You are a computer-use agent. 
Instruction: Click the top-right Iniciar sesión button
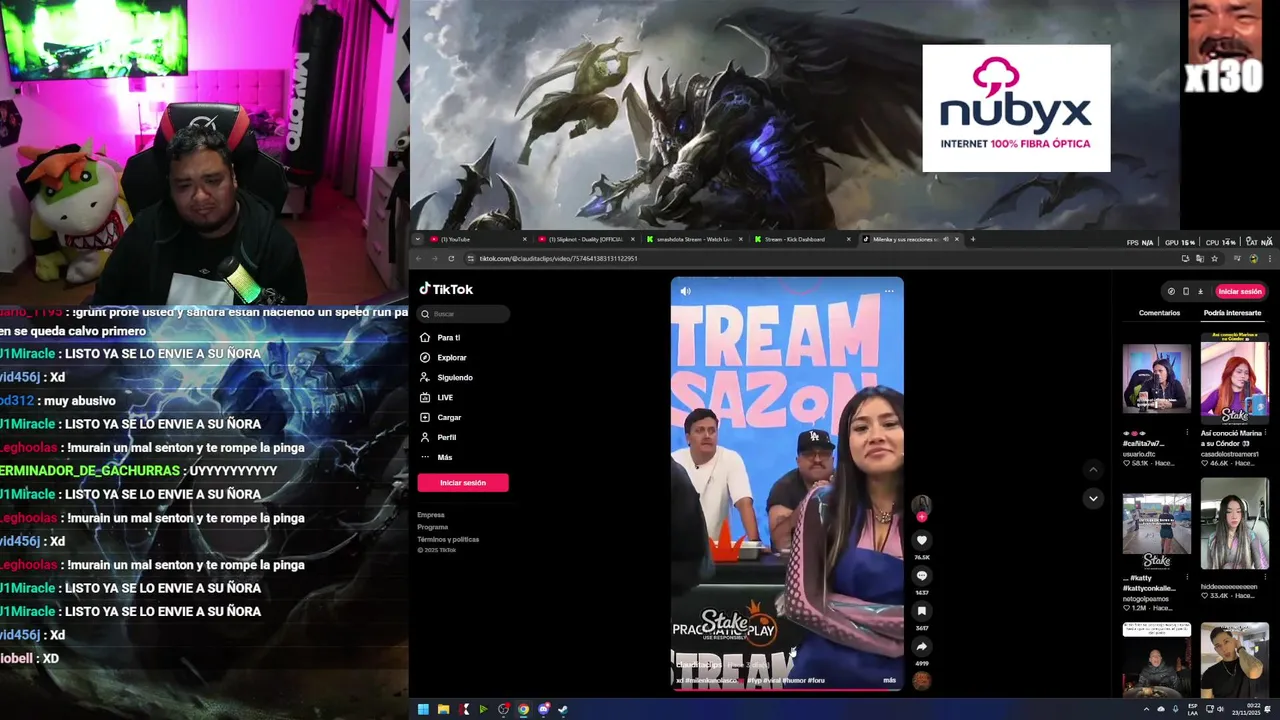click(1240, 291)
